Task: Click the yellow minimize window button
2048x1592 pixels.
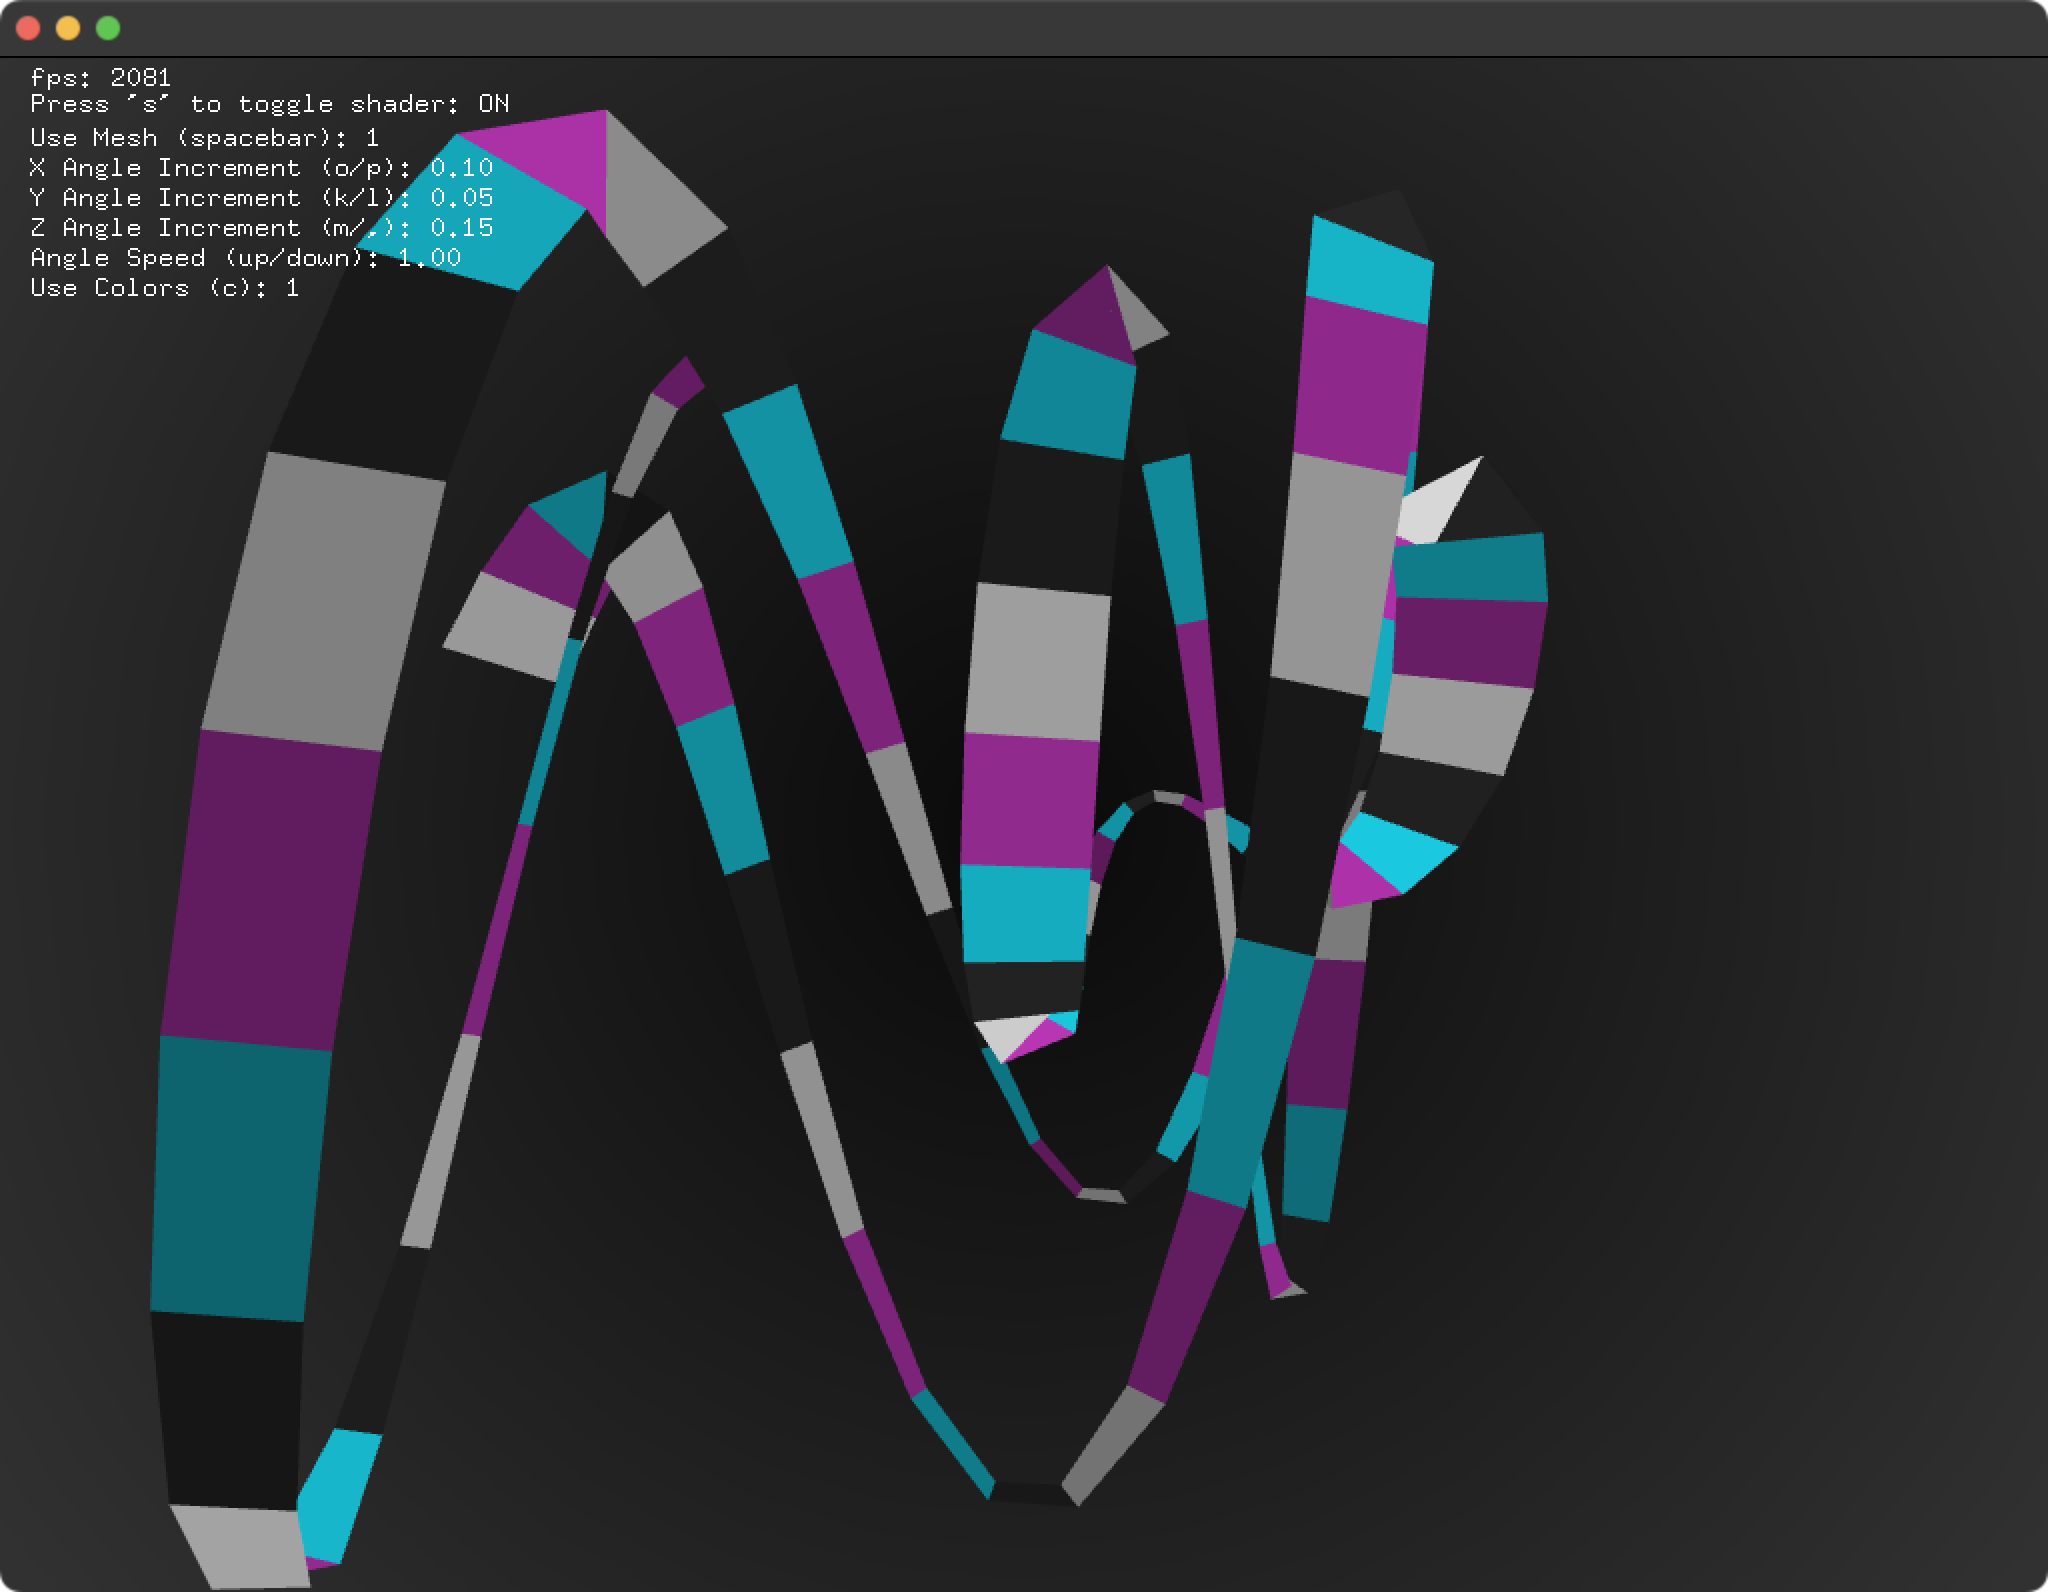Action: [68, 28]
